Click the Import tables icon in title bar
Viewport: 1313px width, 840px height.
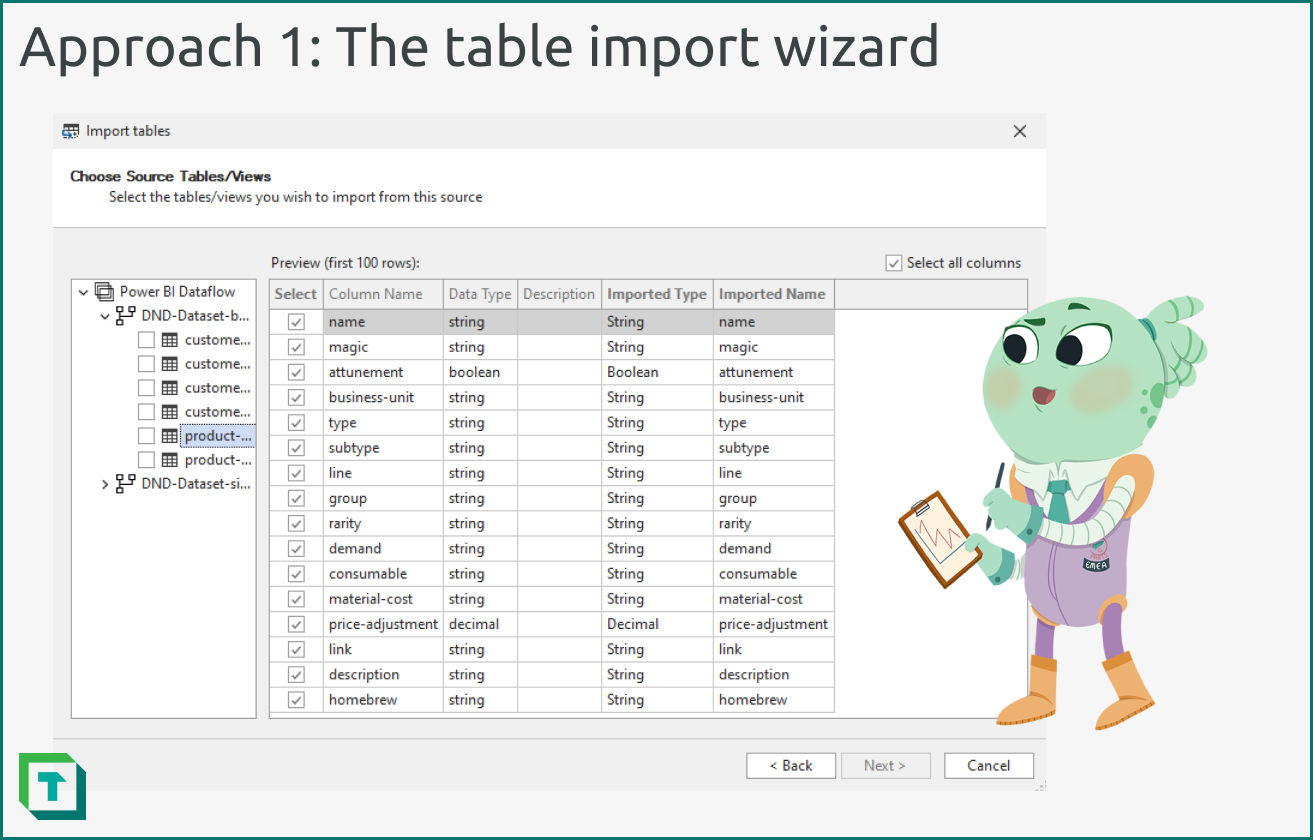pos(70,131)
